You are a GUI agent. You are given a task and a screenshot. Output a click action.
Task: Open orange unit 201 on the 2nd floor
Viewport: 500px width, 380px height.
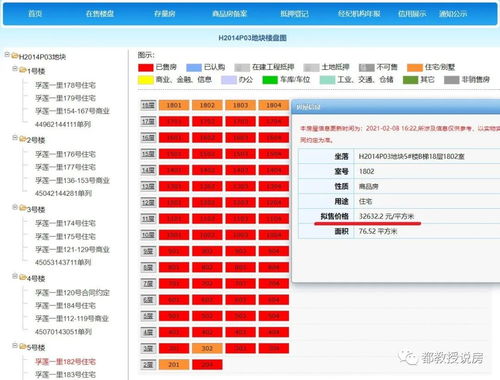point(174,365)
